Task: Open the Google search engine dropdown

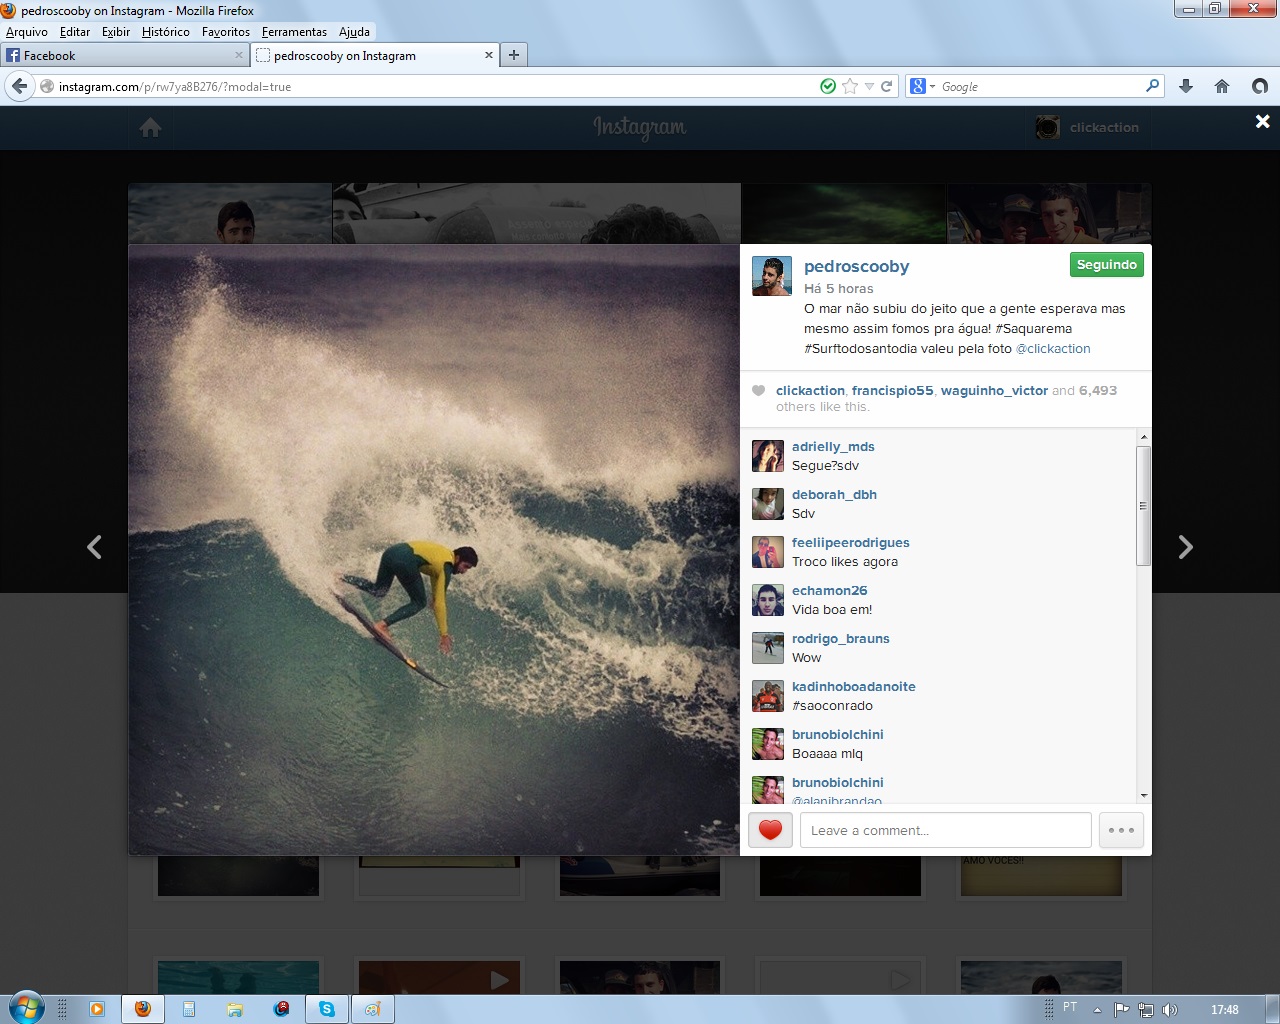Action: click(x=923, y=87)
